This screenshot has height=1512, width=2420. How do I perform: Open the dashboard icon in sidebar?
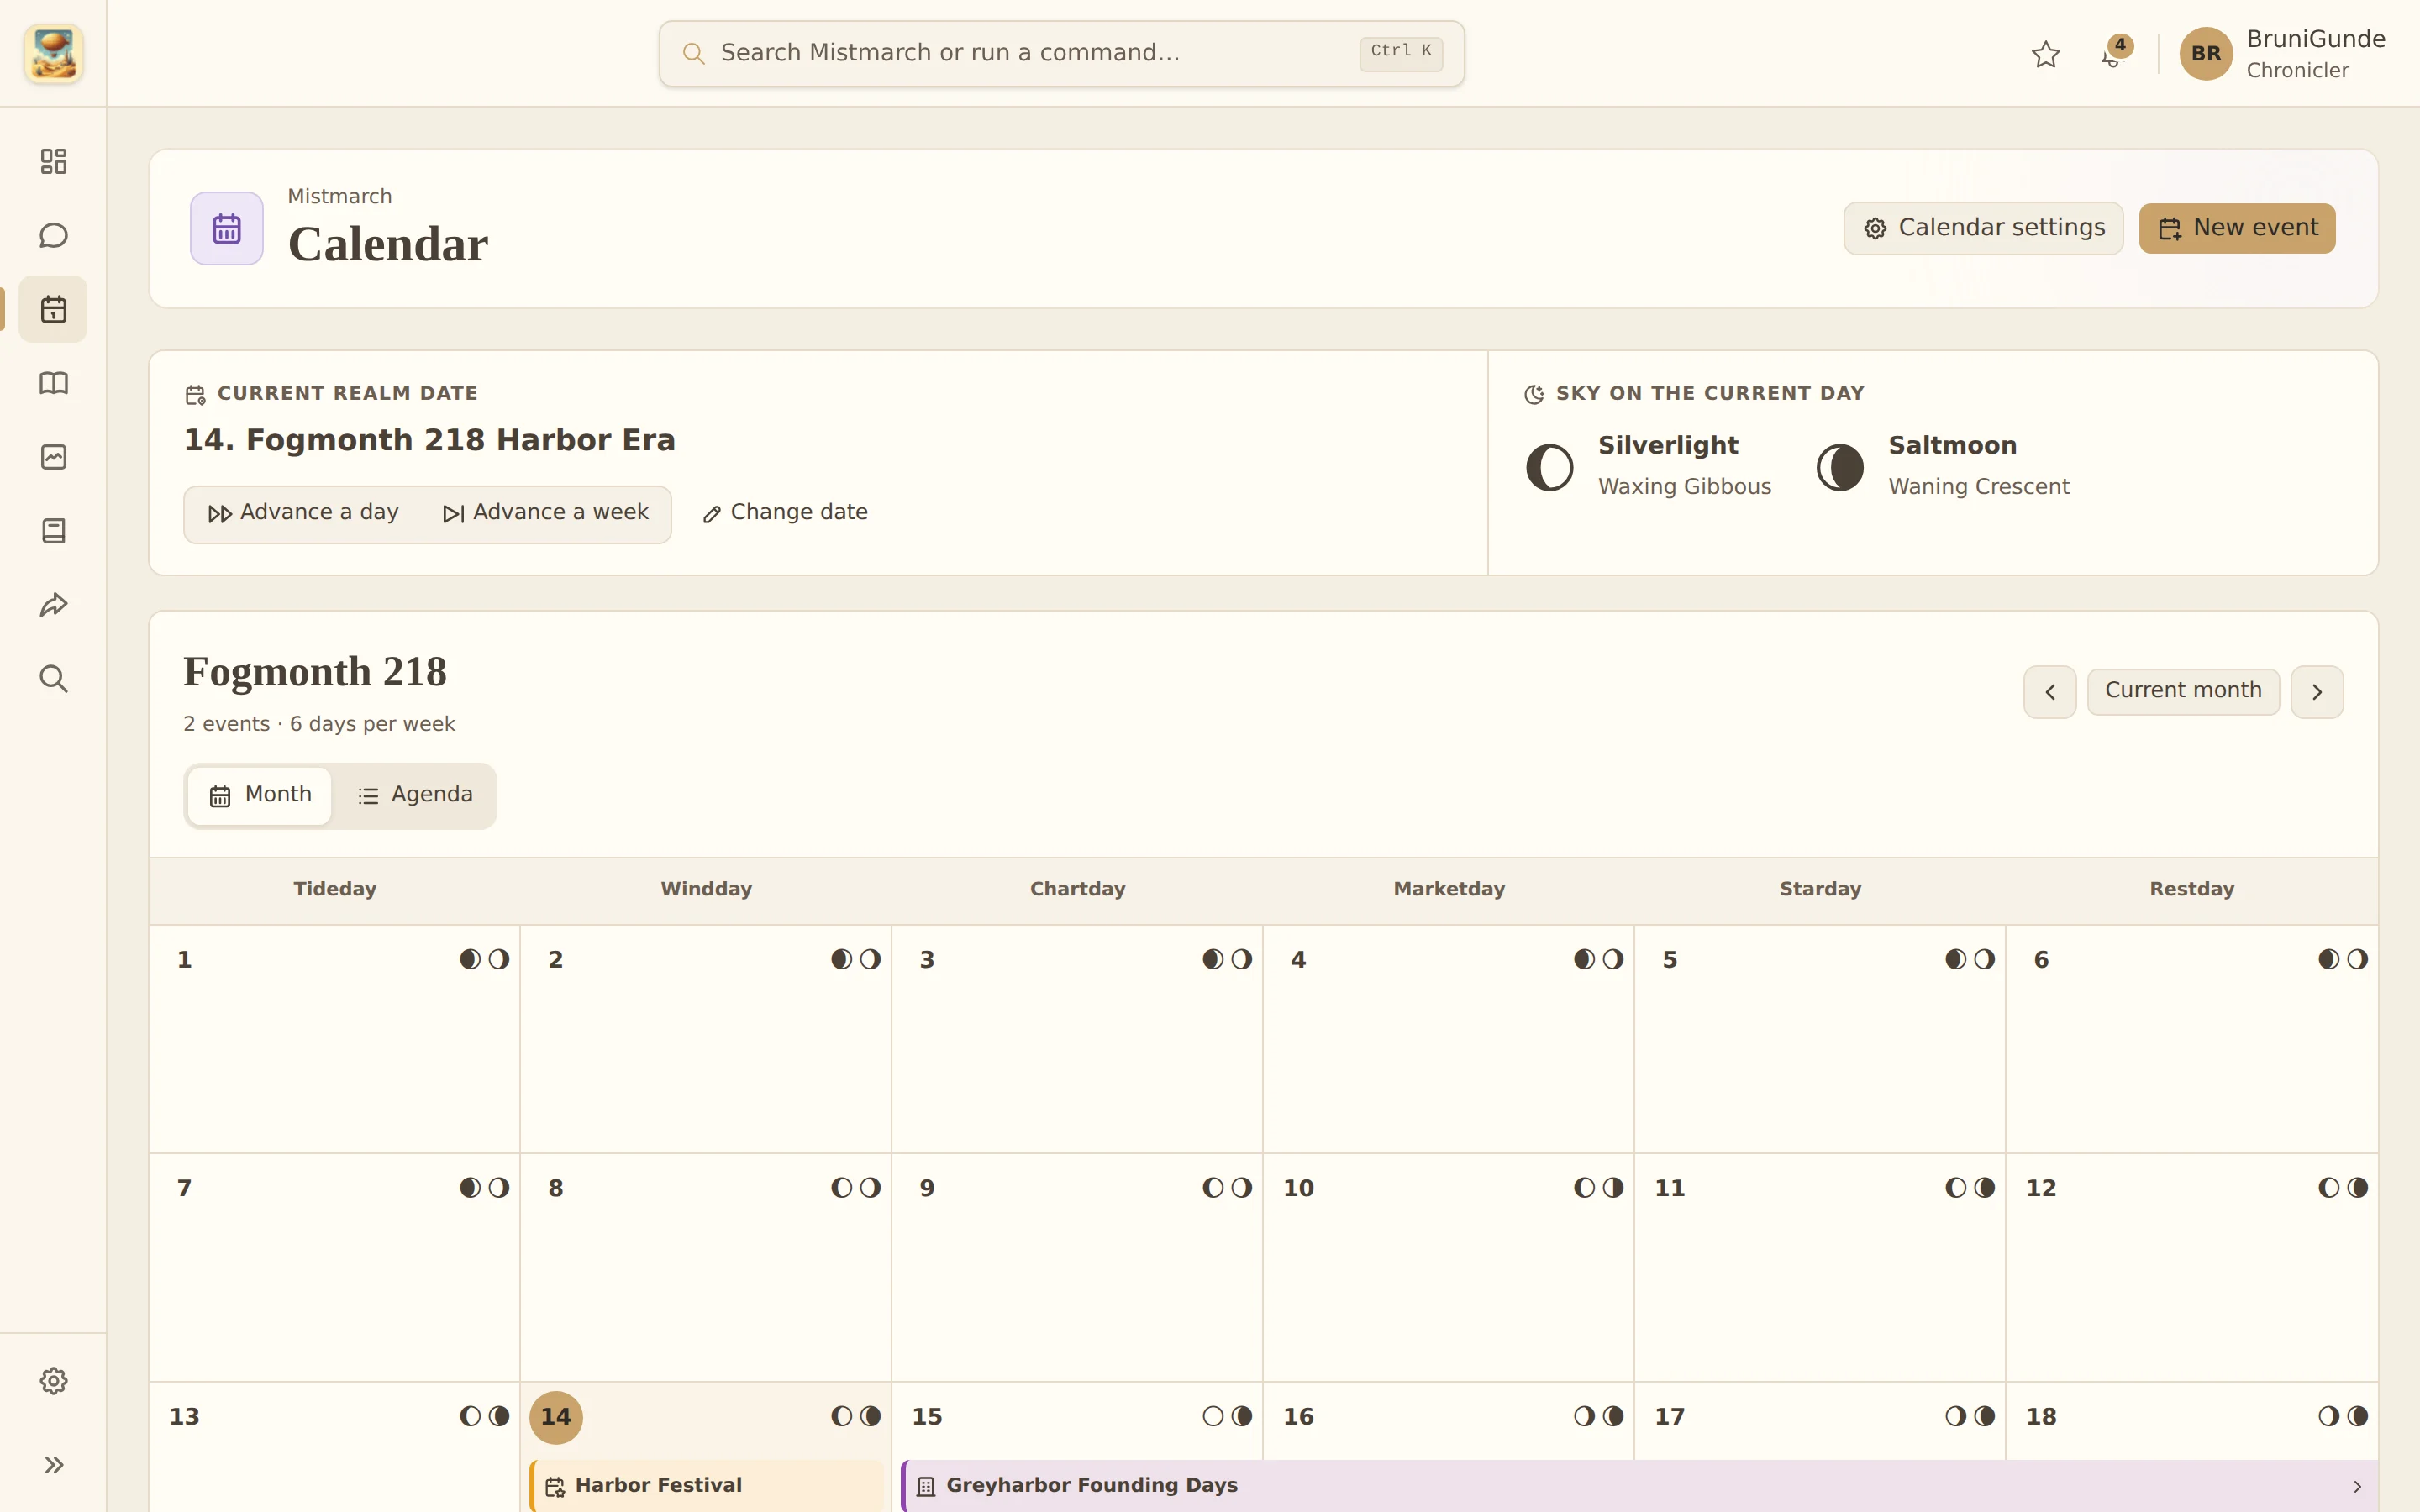[x=53, y=161]
